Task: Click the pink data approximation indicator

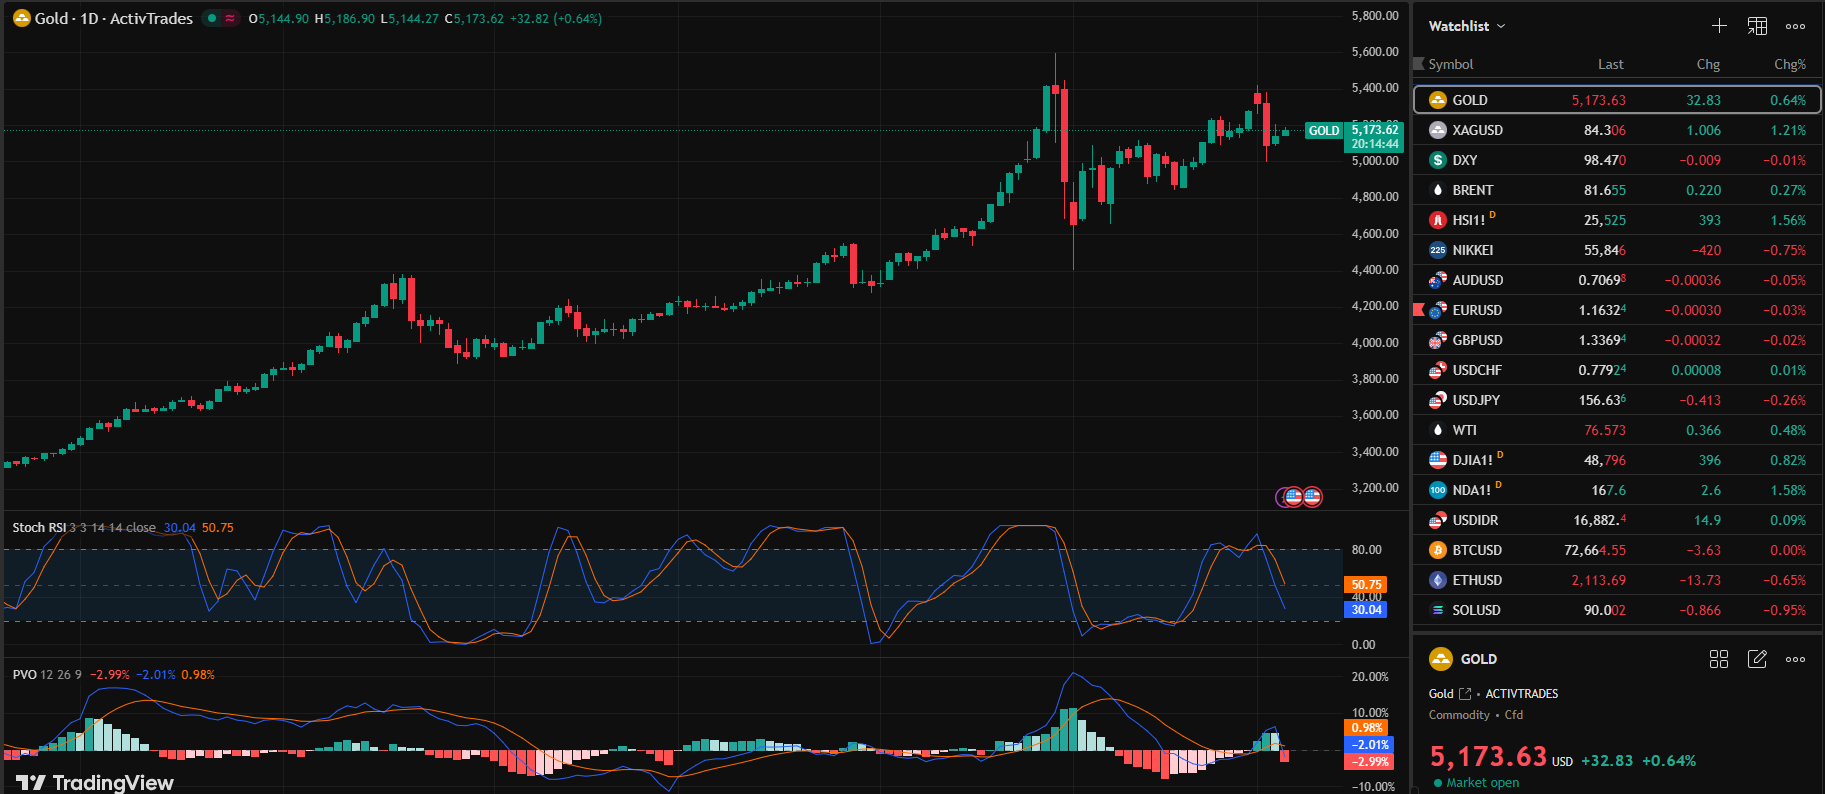Action: (x=230, y=18)
